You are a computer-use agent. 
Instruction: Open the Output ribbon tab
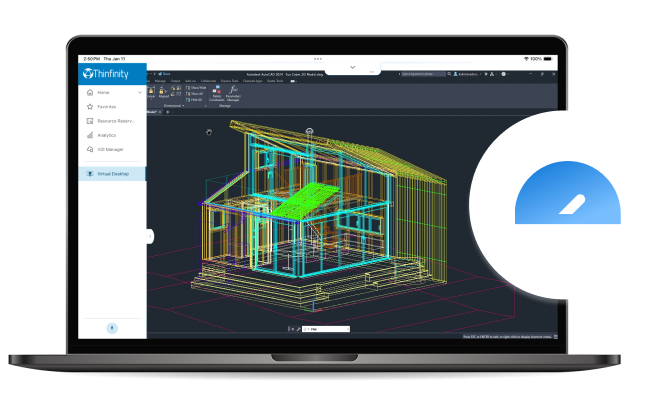[175, 81]
